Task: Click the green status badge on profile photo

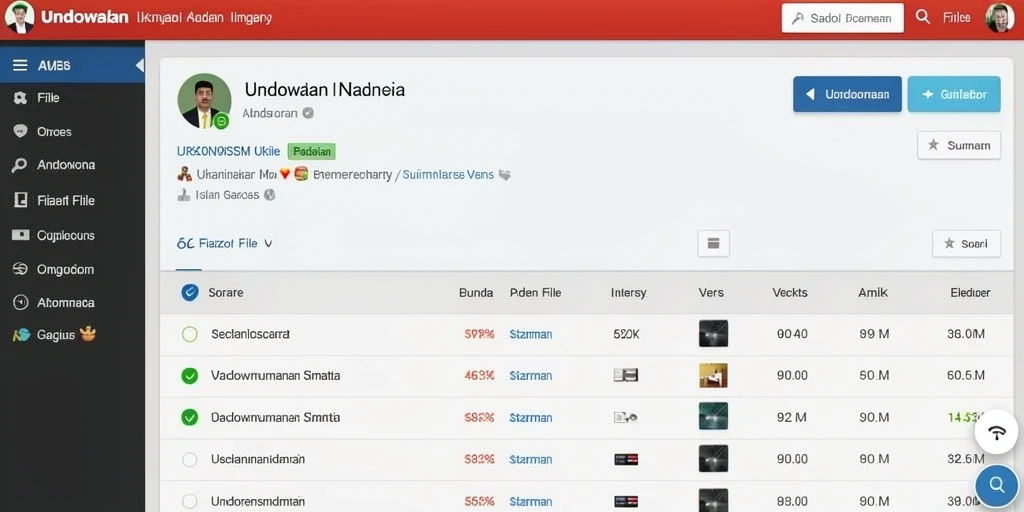Action: (221, 121)
